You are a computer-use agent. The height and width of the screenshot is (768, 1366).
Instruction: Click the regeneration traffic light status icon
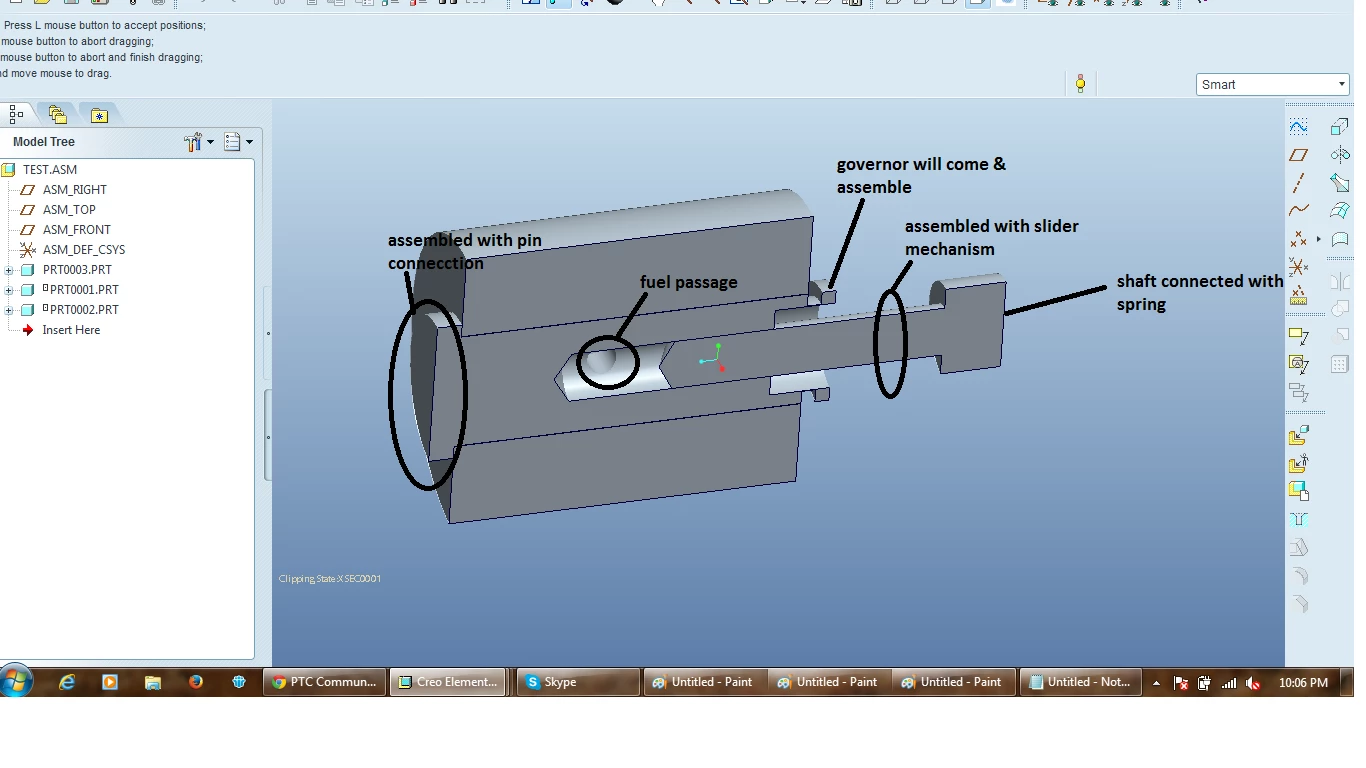click(1080, 84)
